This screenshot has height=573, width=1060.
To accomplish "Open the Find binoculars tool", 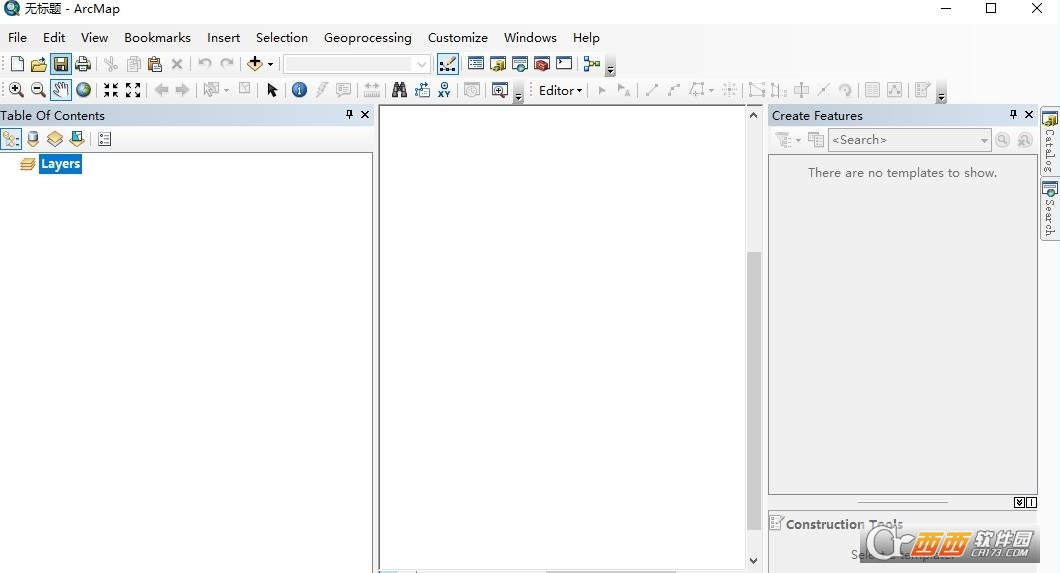I will pos(400,90).
